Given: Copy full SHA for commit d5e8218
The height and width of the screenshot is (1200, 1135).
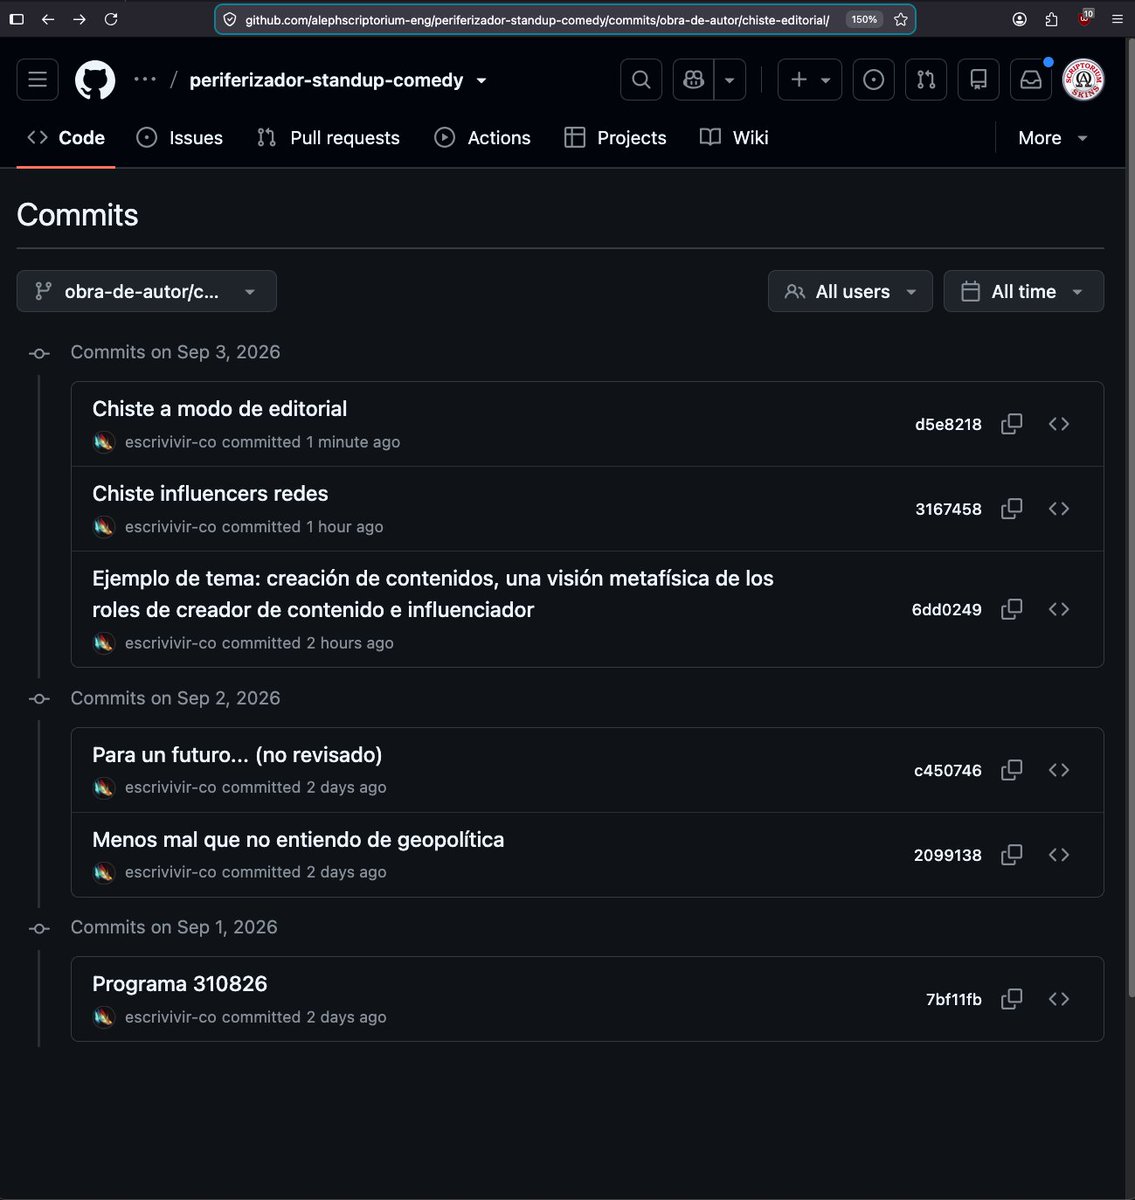Looking at the screenshot, I should point(1012,424).
